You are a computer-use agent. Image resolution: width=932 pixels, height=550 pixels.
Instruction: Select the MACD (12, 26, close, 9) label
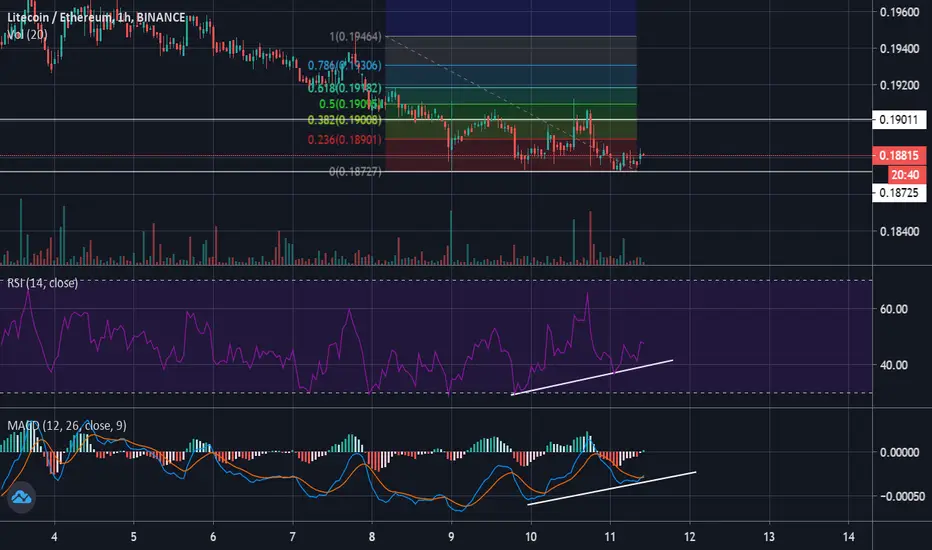(x=67, y=426)
